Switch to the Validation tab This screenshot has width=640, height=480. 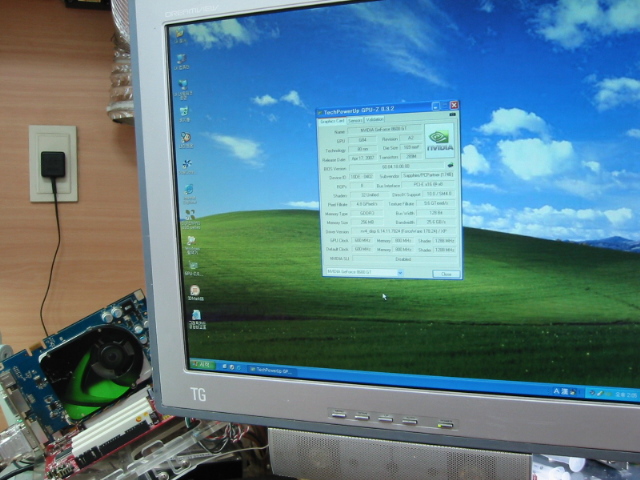point(375,120)
